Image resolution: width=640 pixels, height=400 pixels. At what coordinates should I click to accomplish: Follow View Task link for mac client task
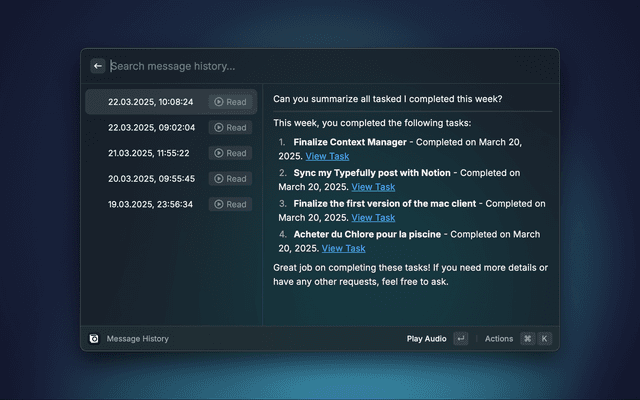click(373, 218)
